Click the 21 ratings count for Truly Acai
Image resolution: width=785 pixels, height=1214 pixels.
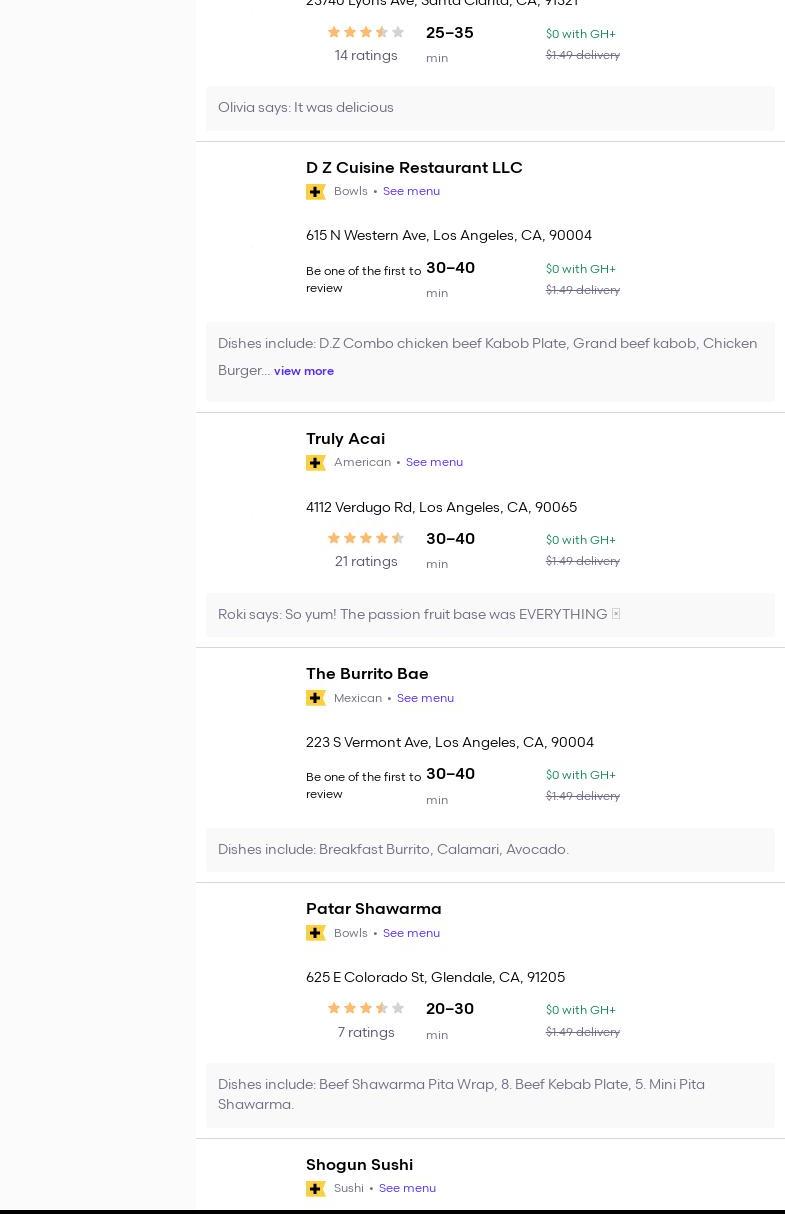tap(366, 562)
